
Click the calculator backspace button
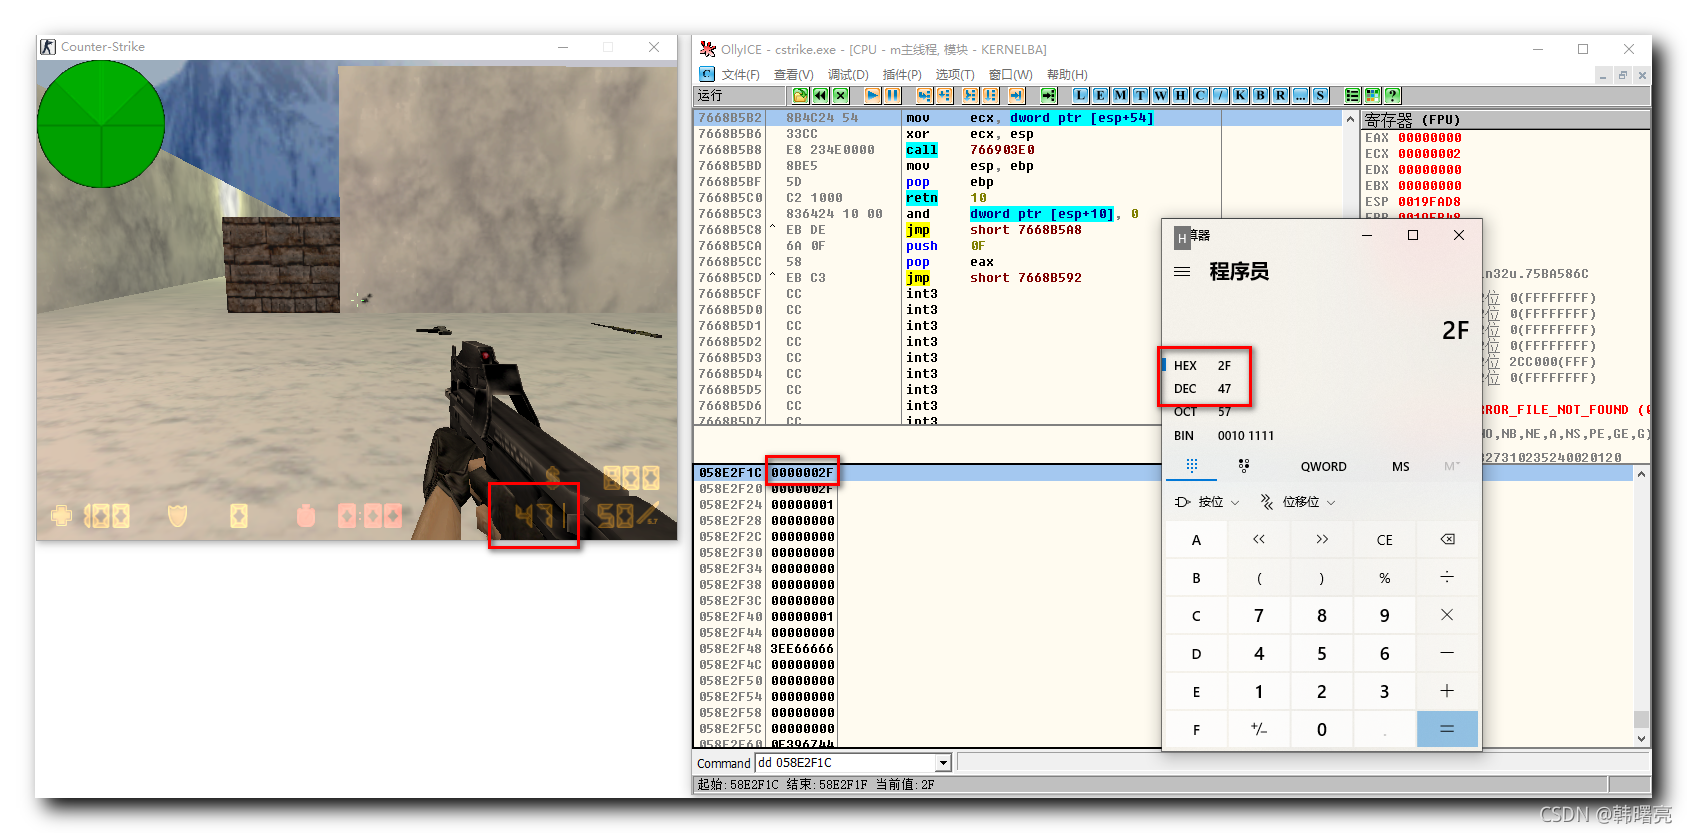point(1447,540)
